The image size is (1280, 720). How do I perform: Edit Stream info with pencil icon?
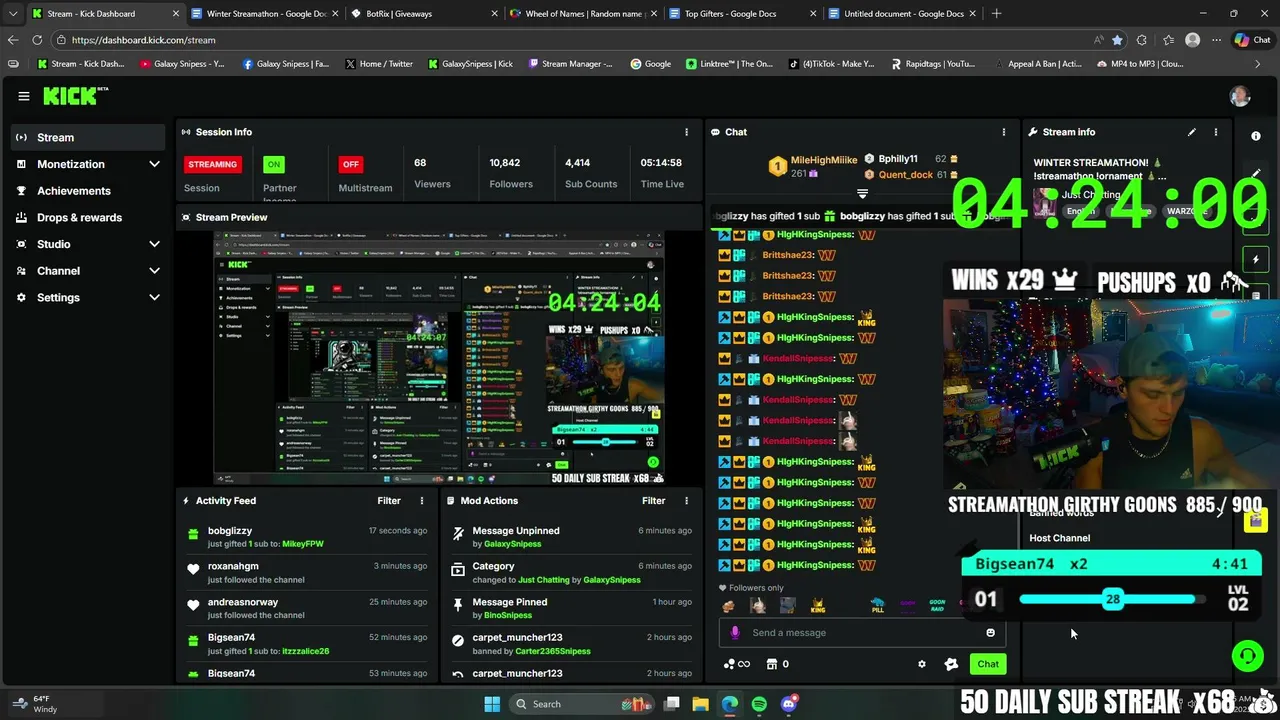click(1191, 132)
